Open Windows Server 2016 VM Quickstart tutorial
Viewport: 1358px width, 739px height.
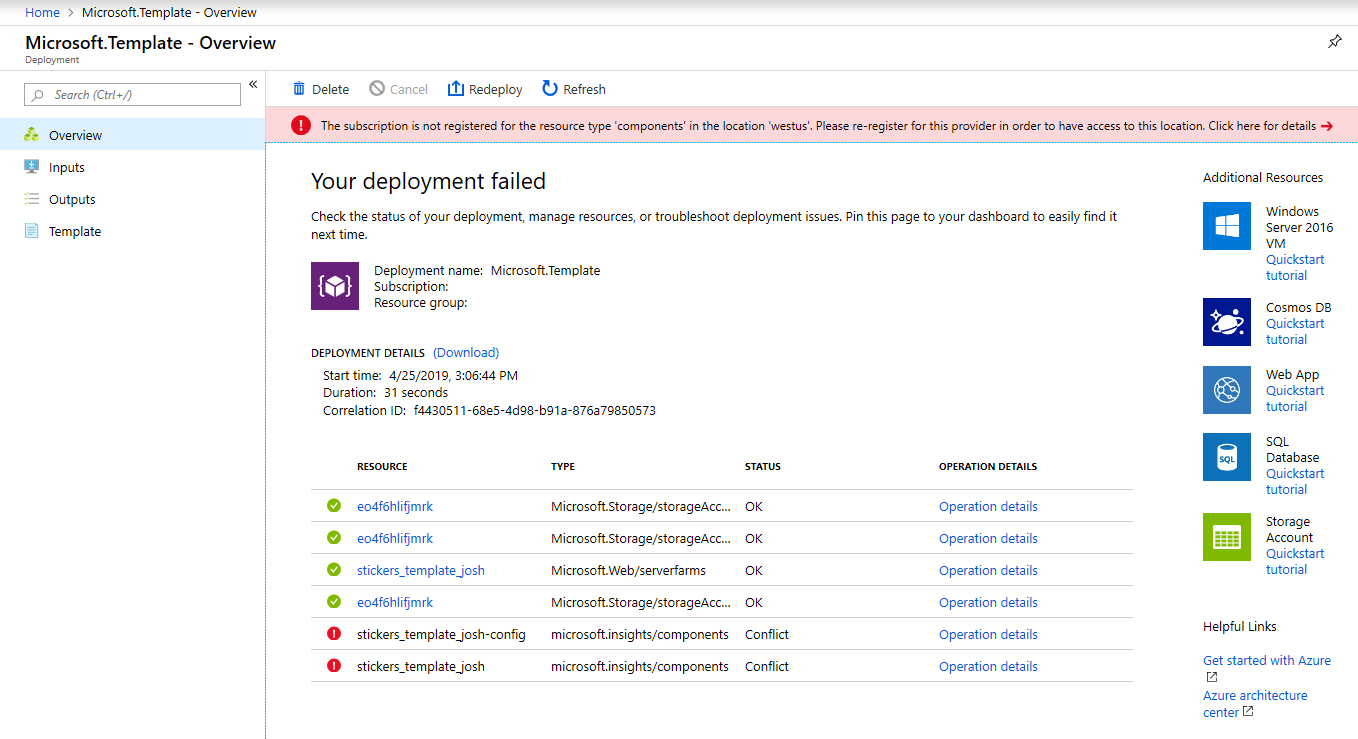[x=1295, y=267]
